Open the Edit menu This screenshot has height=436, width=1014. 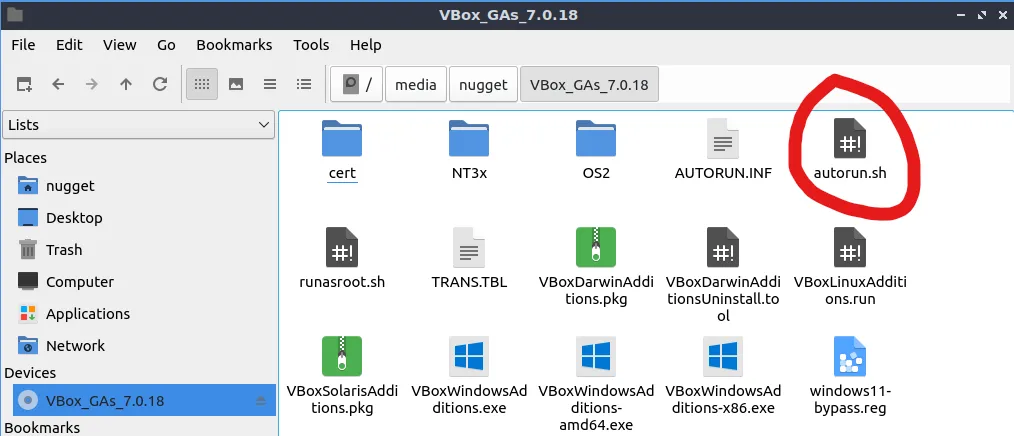point(69,45)
